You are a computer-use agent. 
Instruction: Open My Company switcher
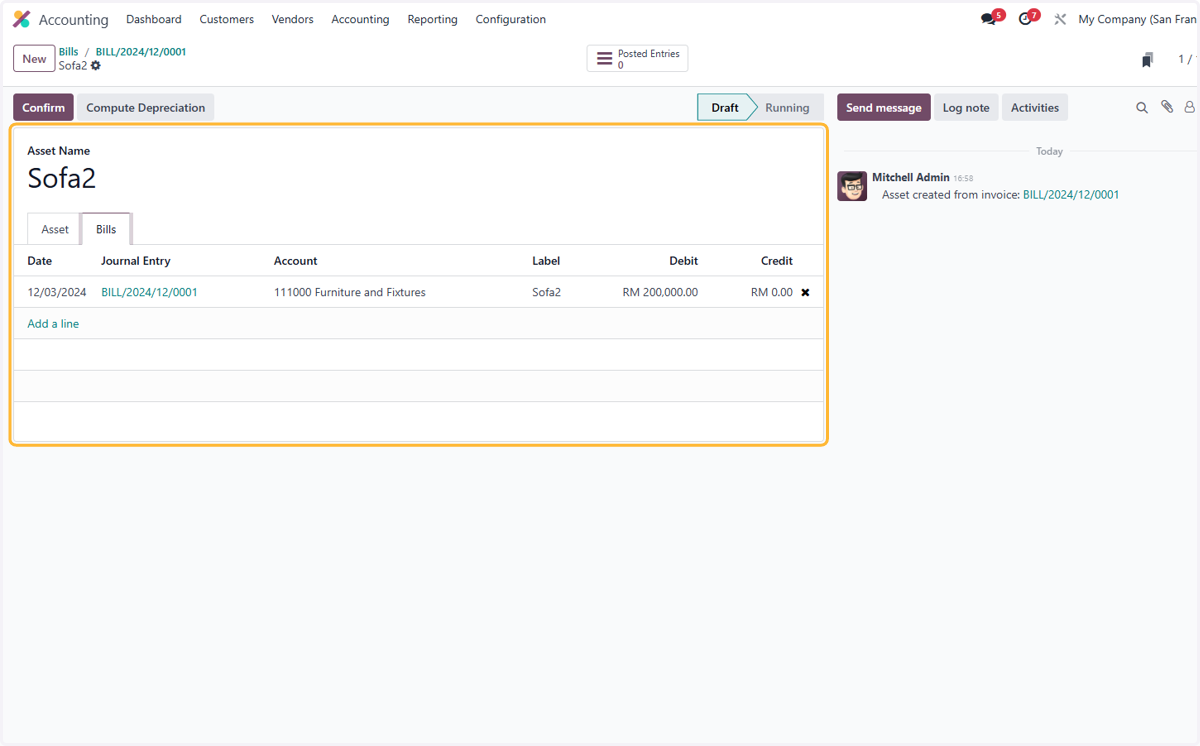(1137, 19)
